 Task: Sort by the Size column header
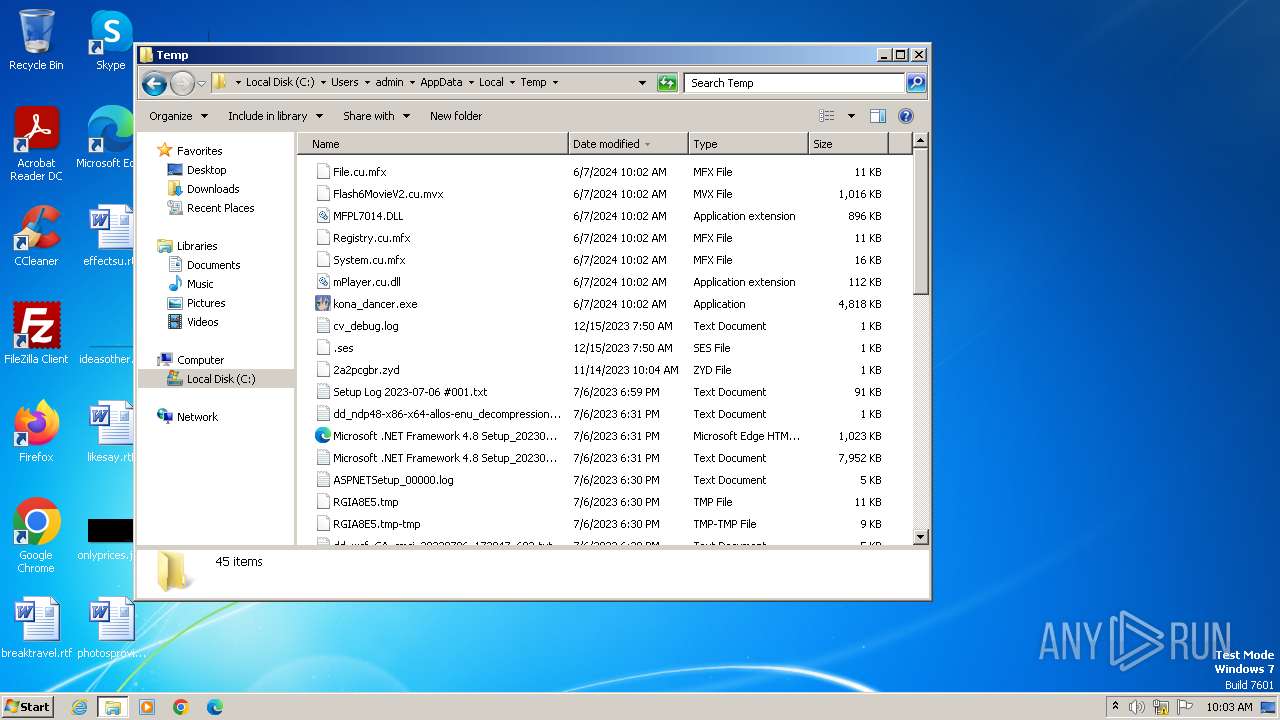coord(848,144)
